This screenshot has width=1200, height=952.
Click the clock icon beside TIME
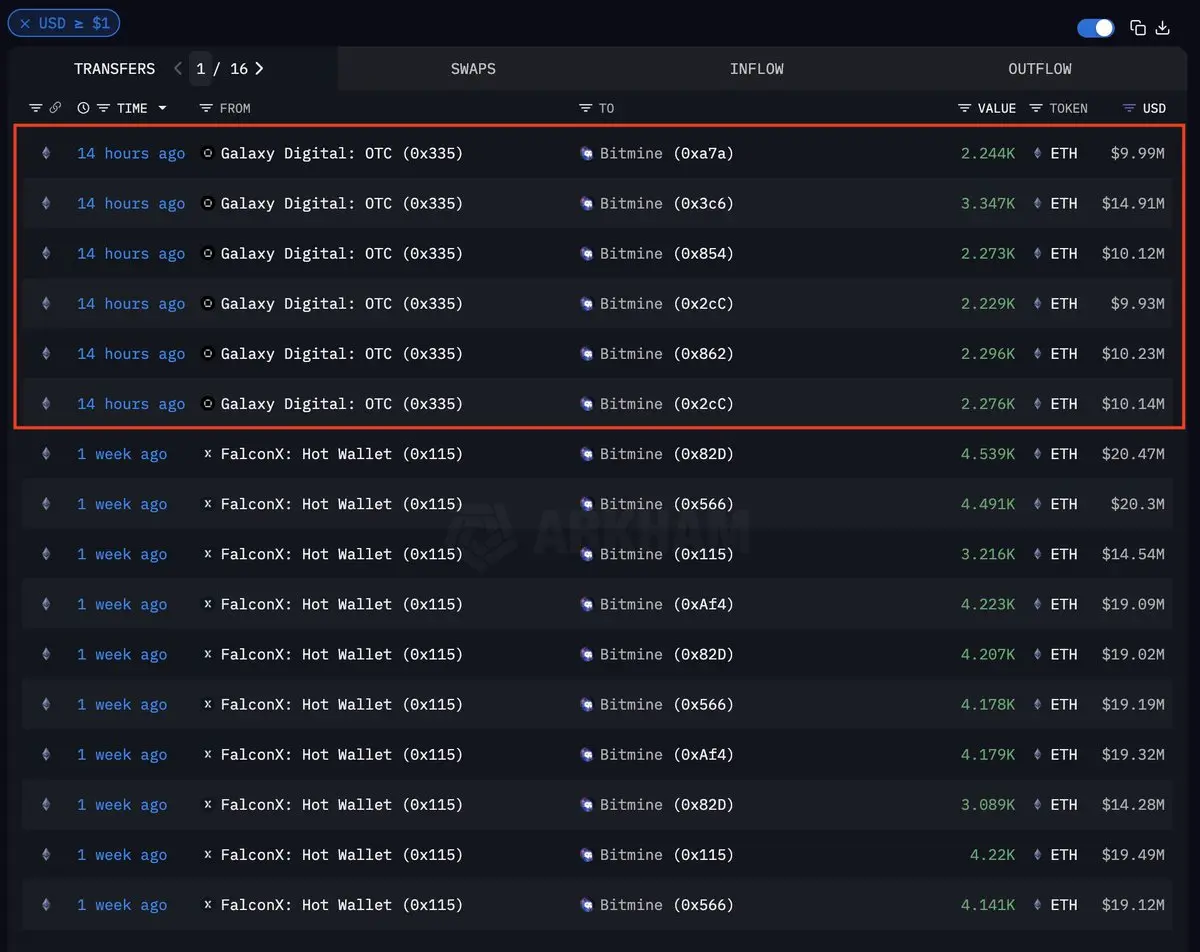pyautogui.click(x=83, y=108)
